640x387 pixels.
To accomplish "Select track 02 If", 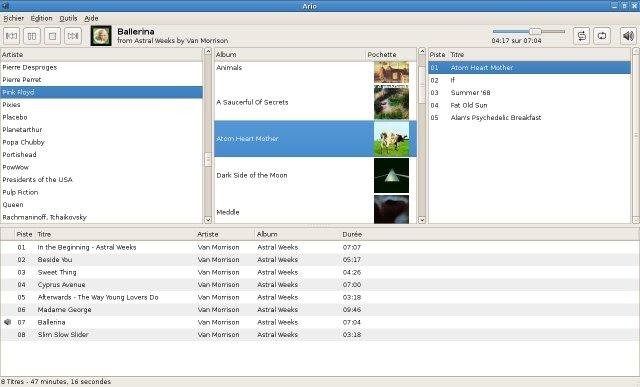I will [529, 80].
